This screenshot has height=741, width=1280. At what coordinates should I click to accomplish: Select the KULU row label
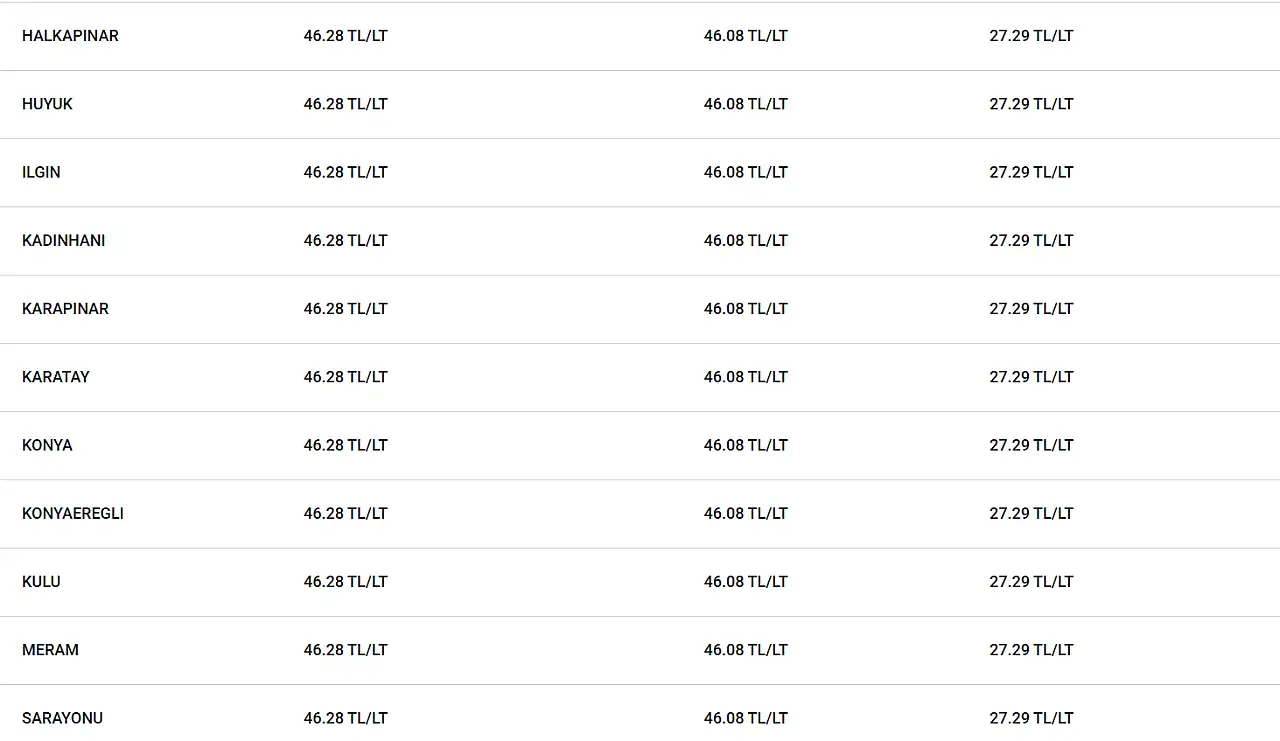[x=41, y=581]
